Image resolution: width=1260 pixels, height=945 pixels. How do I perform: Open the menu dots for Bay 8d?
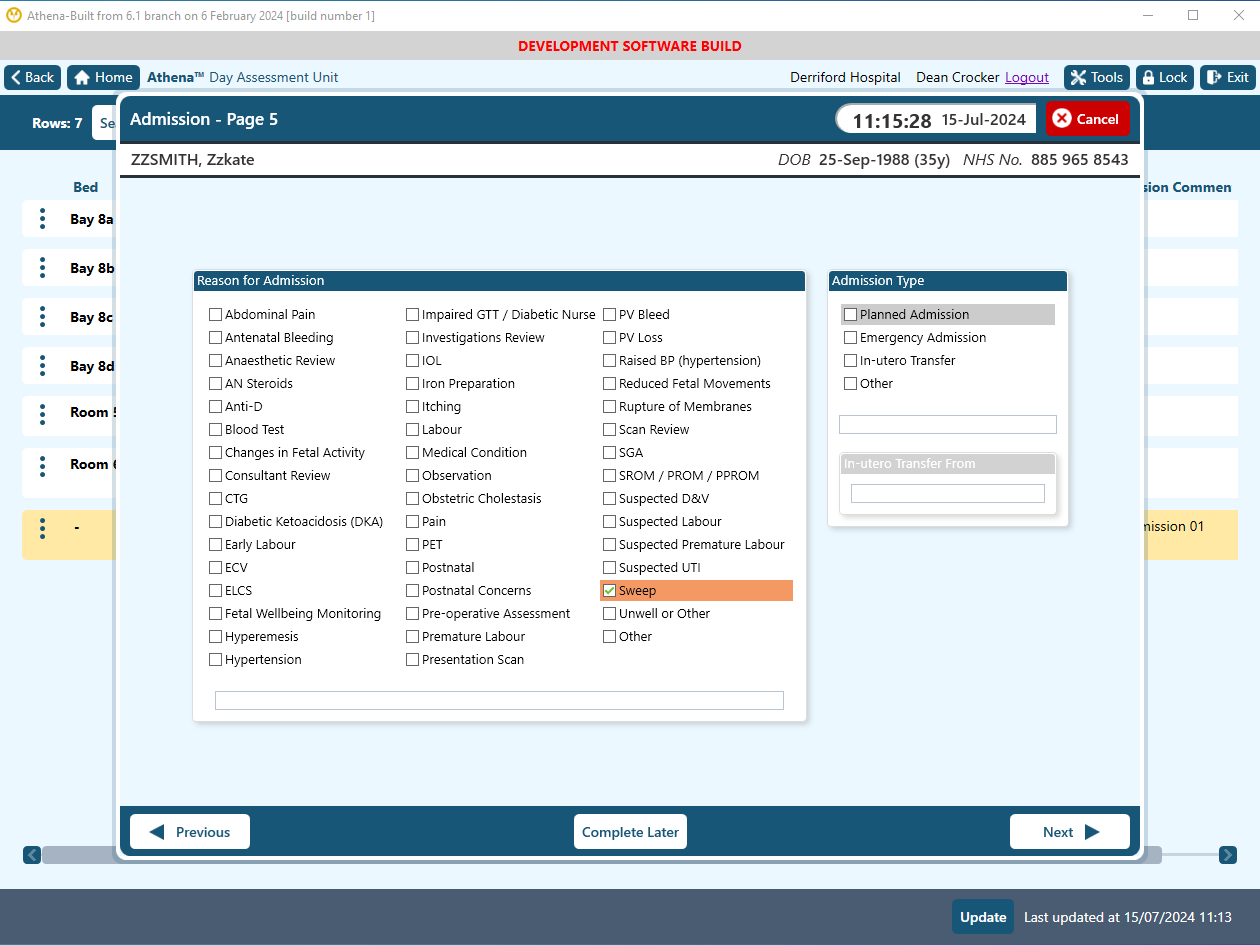point(42,366)
